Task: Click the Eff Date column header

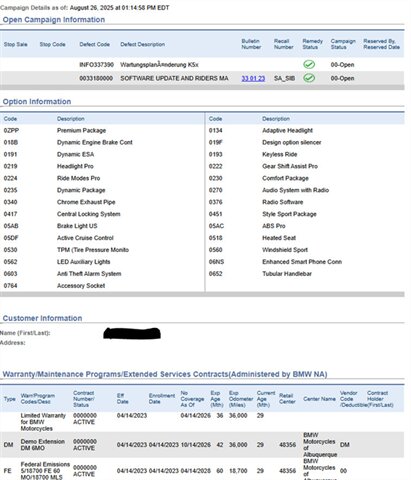Action: (x=122, y=399)
